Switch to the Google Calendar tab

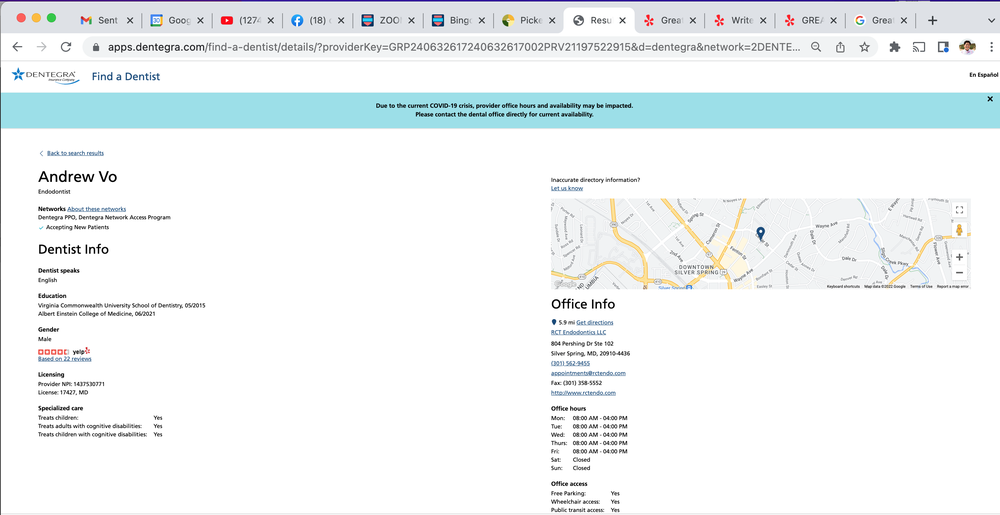pos(177,20)
